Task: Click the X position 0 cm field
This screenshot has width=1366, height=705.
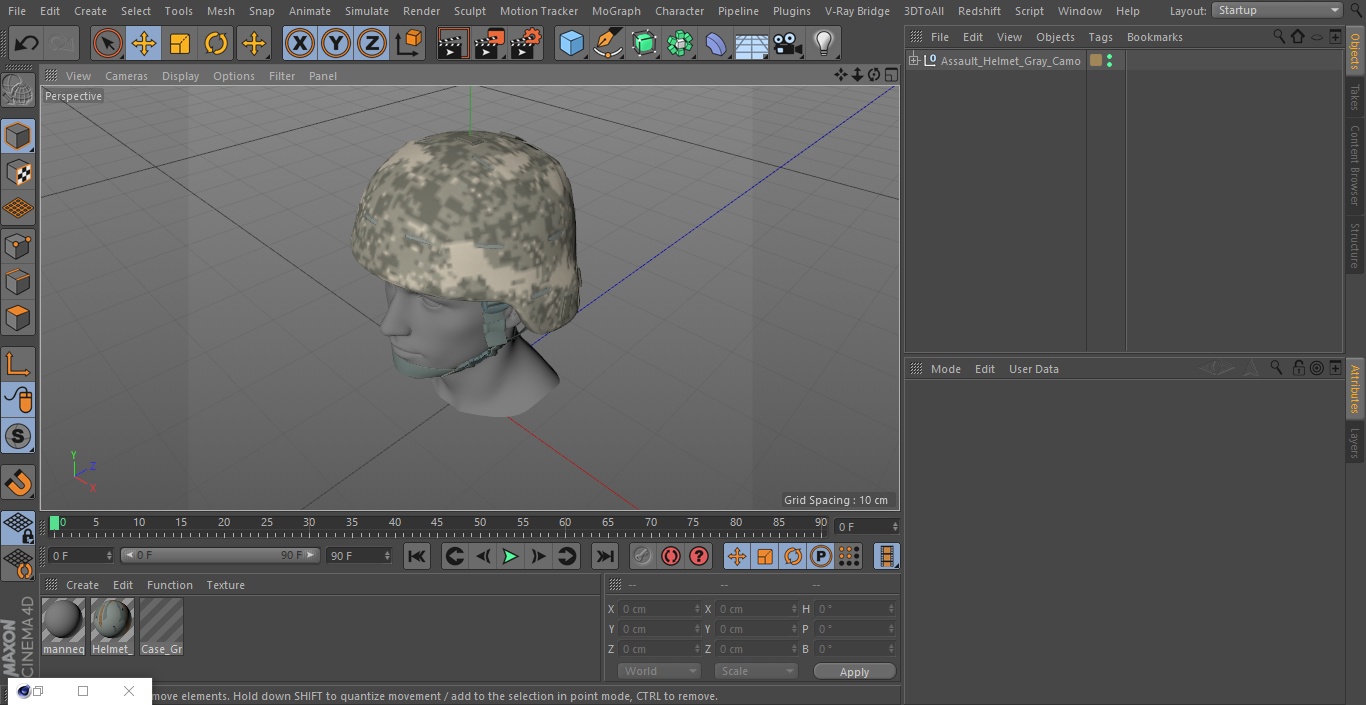Action: 659,608
